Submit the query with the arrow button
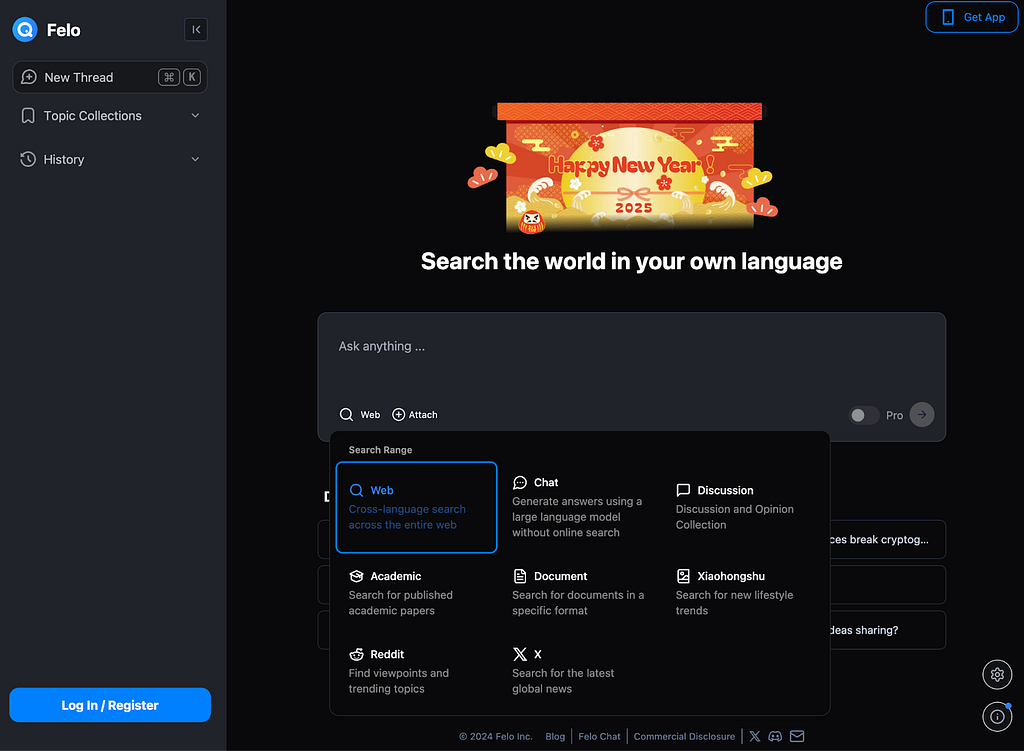This screenshot has height=751, width=1024. coord(921,415)
